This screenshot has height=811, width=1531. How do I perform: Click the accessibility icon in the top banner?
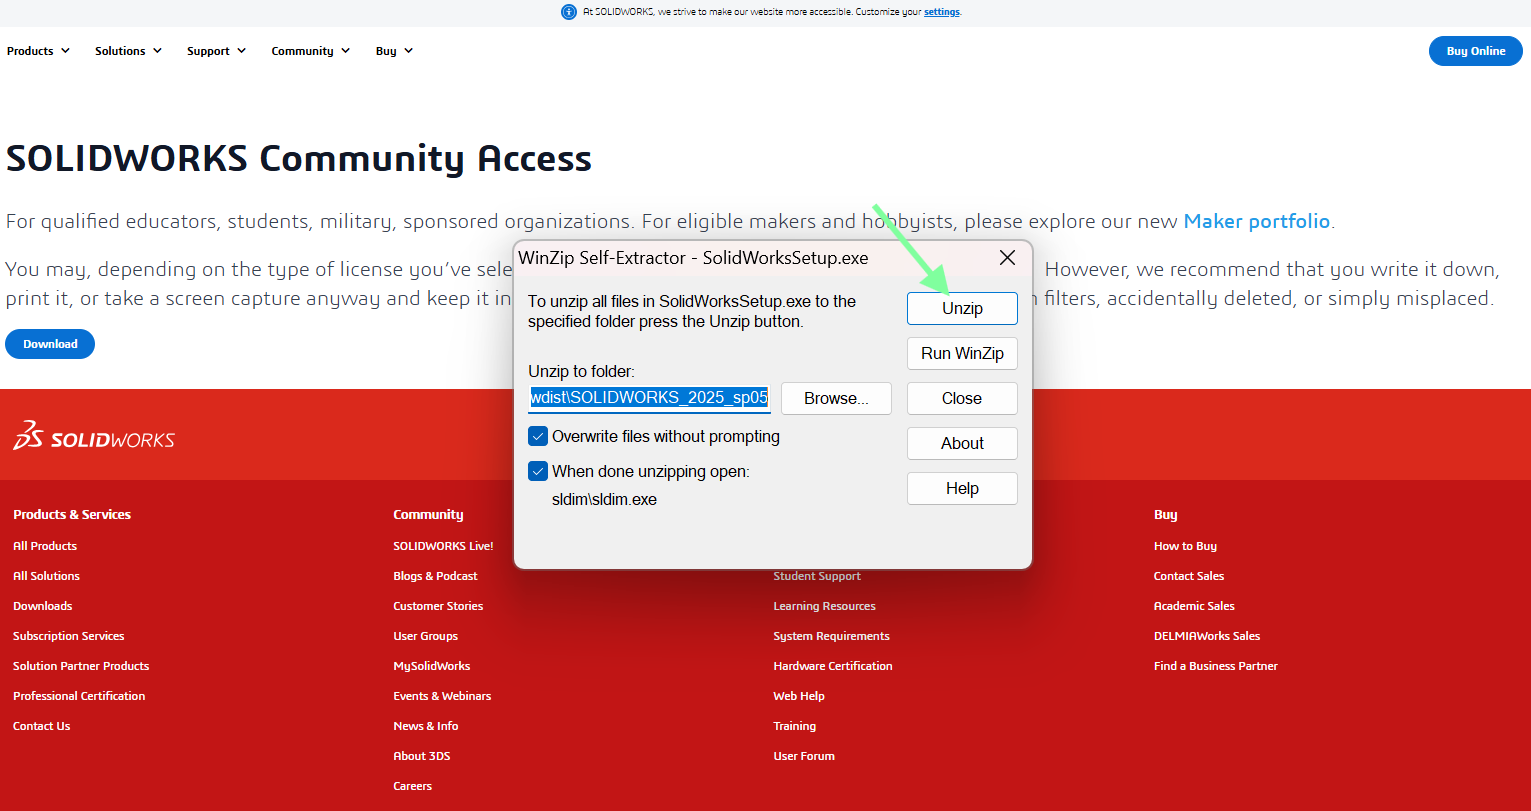[x=569, y=12]
